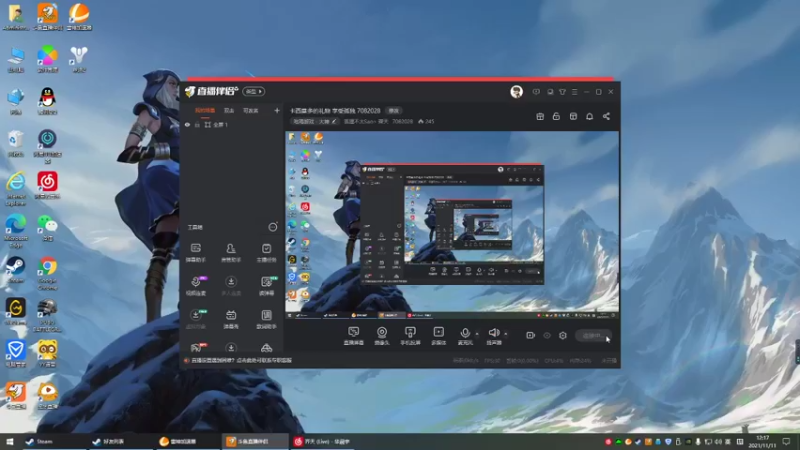The image size is (800, 450).
Task: Select the full-screen 1 source row
Action: click(x=232, y=124)
